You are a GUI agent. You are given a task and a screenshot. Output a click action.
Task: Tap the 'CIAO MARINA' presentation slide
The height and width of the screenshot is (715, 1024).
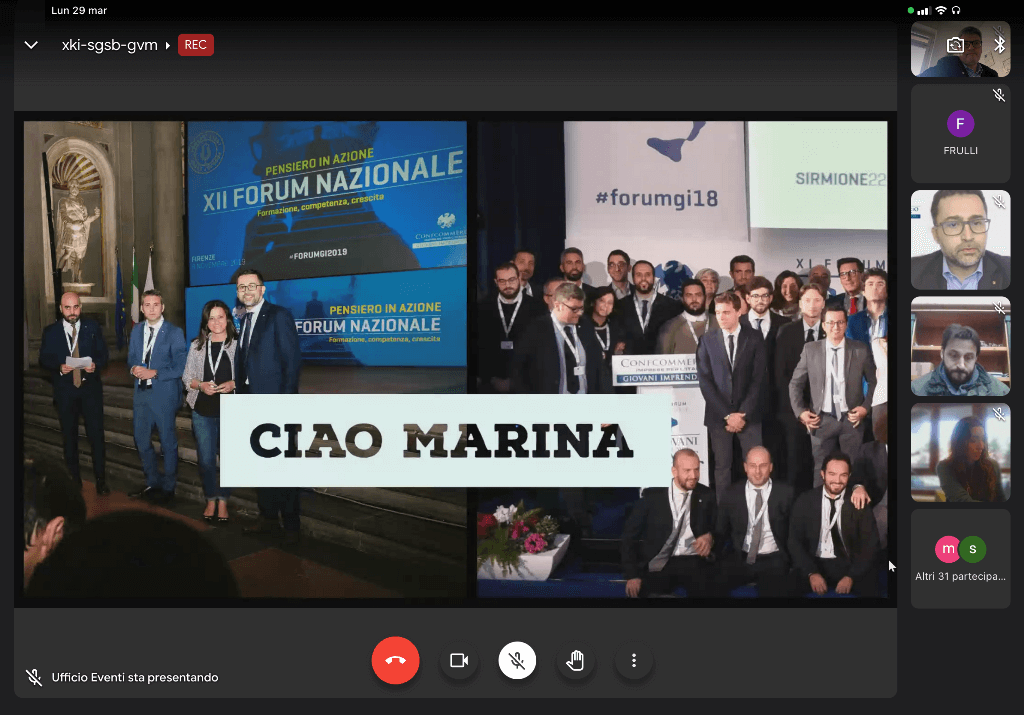(455, 360)
